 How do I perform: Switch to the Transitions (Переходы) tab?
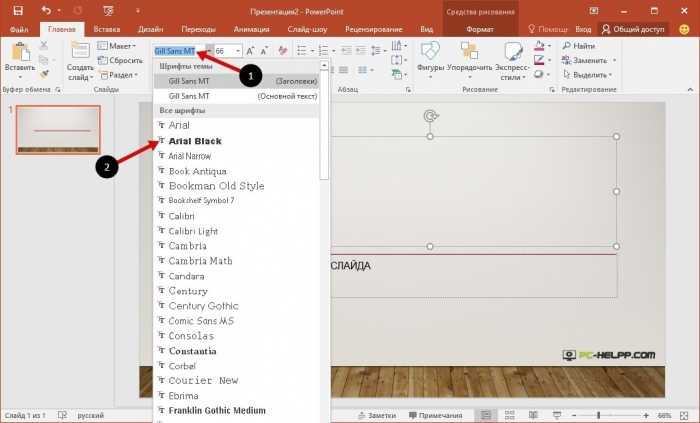tap(198, 29)
